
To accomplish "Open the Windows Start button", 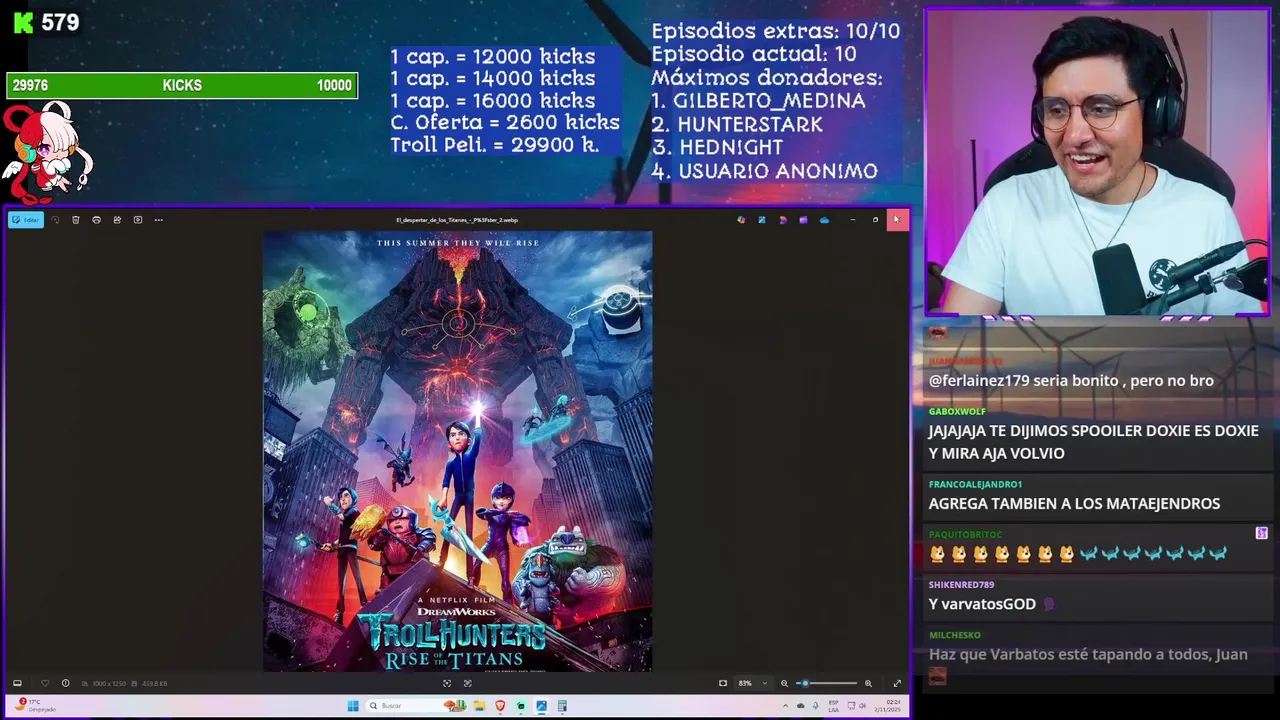I will [353, 706].
